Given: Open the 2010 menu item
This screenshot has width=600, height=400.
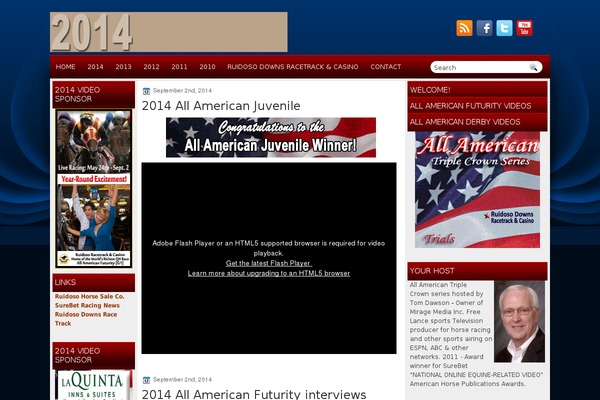Looking at the screenshot, I should click(x=207, y=67).
